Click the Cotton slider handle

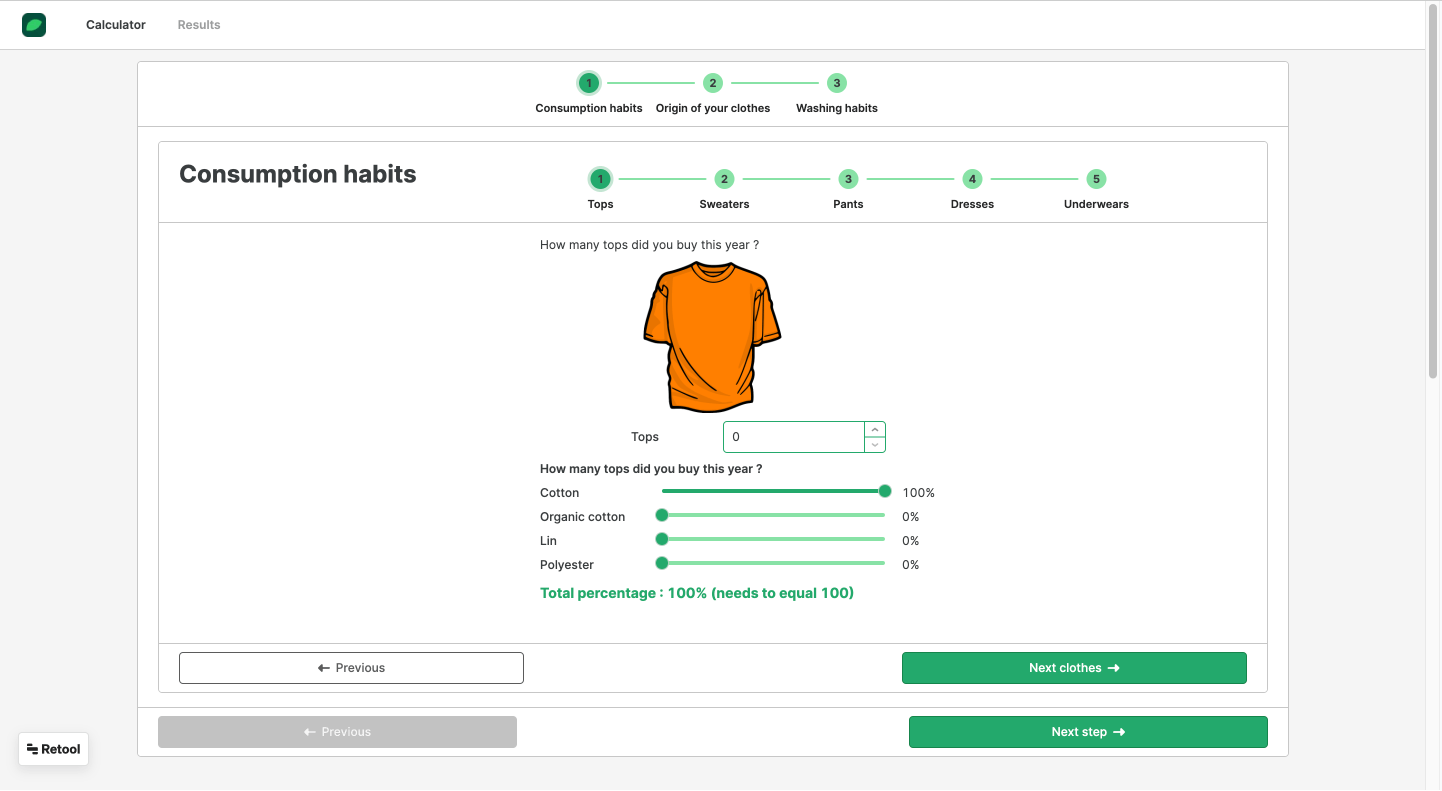pyautogui.click(x=885, y=491)
